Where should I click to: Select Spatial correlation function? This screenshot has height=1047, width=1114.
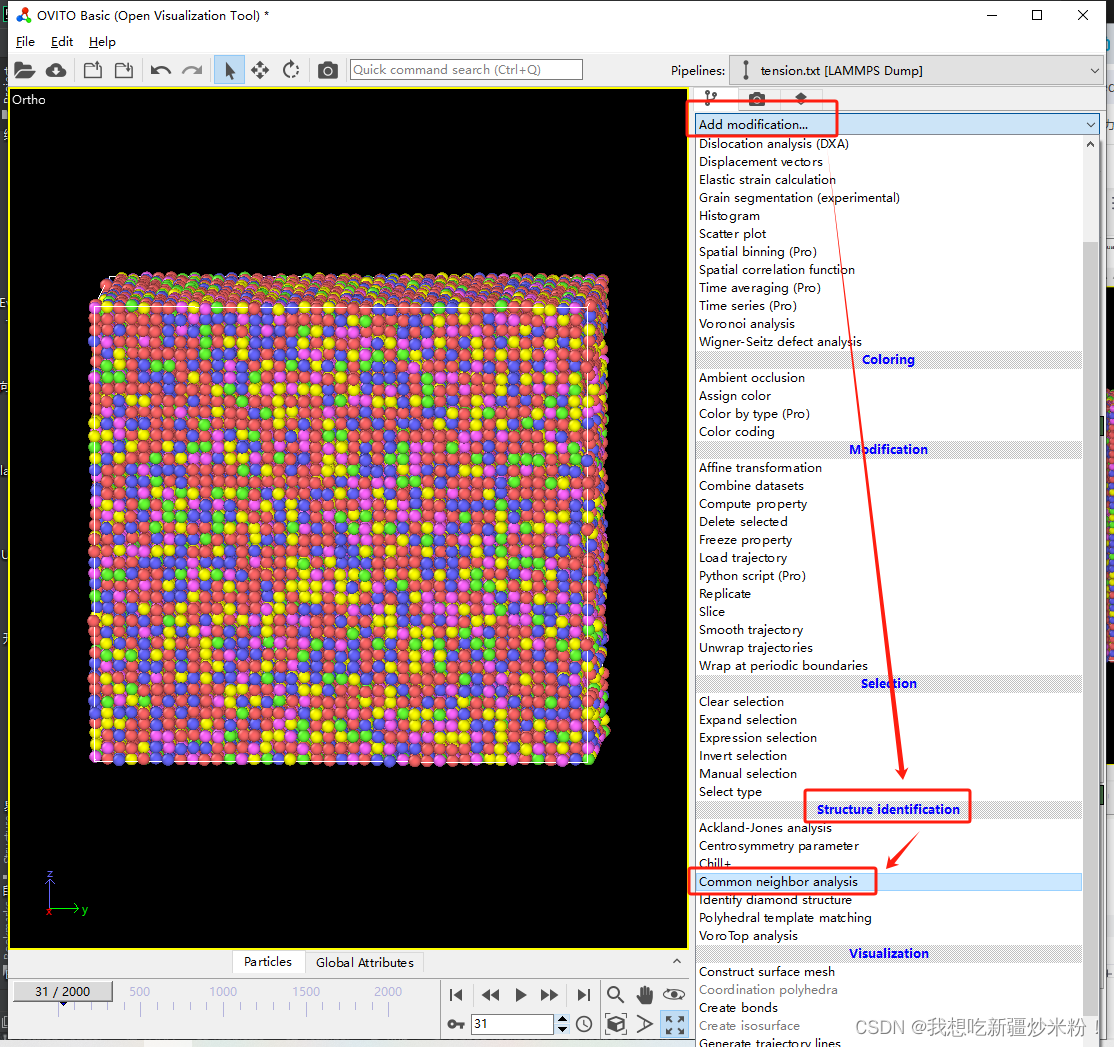pyautogui.click(x=777, y=270)
